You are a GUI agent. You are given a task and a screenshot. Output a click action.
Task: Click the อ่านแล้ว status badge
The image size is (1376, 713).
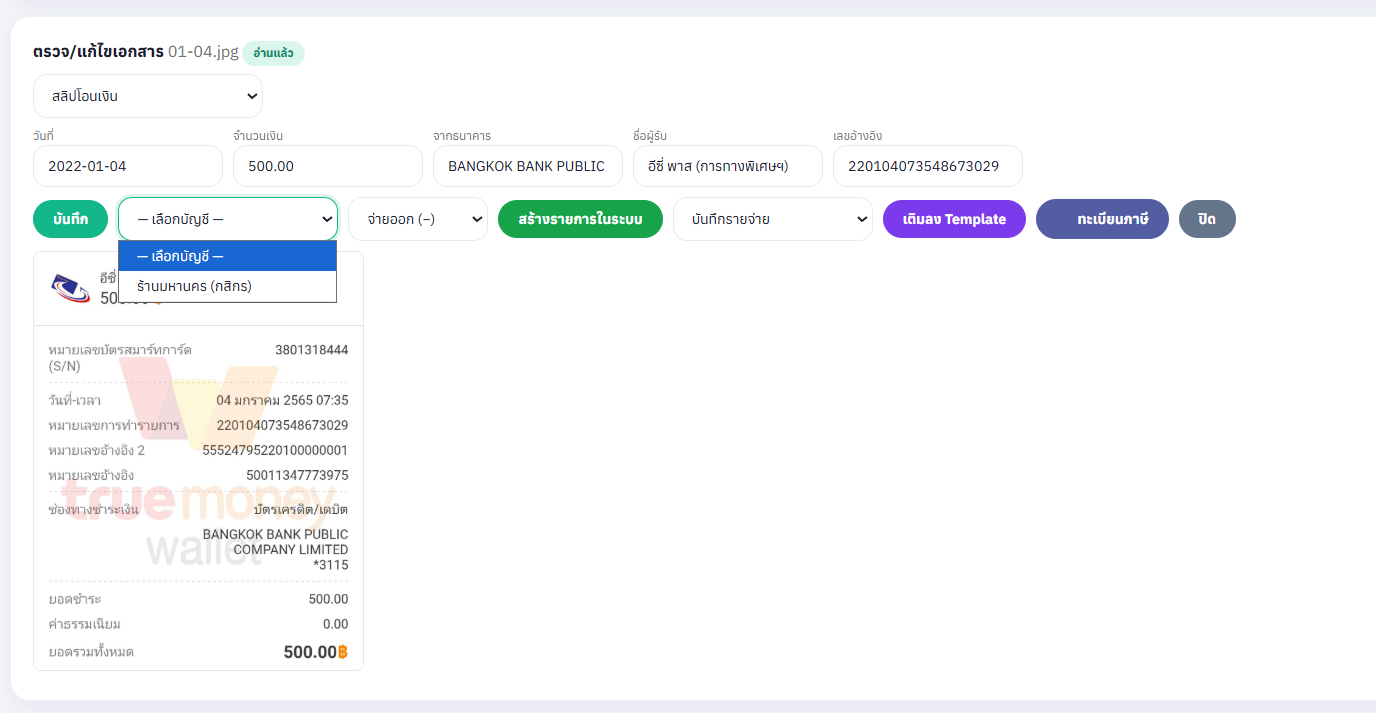[273, 53]
